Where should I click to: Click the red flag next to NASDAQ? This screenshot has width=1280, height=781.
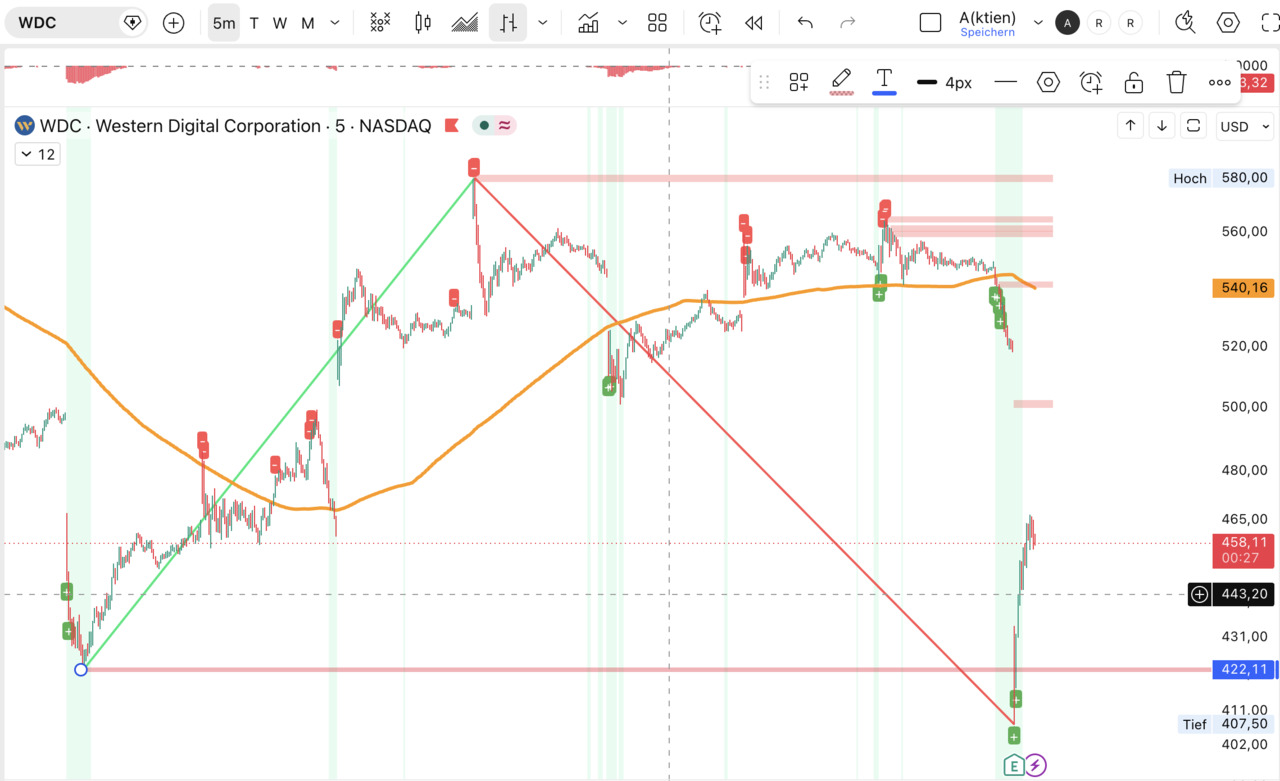coord(451,126)
